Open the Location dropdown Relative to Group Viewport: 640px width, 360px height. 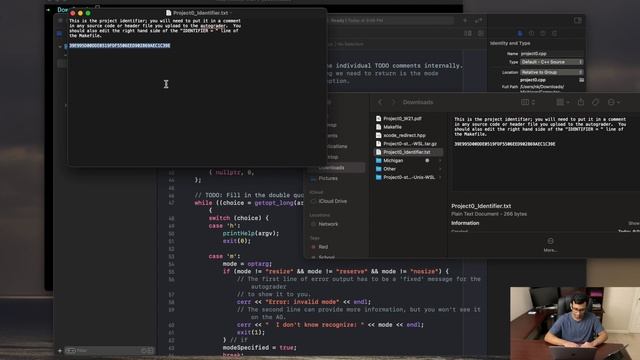click(551, 72)
